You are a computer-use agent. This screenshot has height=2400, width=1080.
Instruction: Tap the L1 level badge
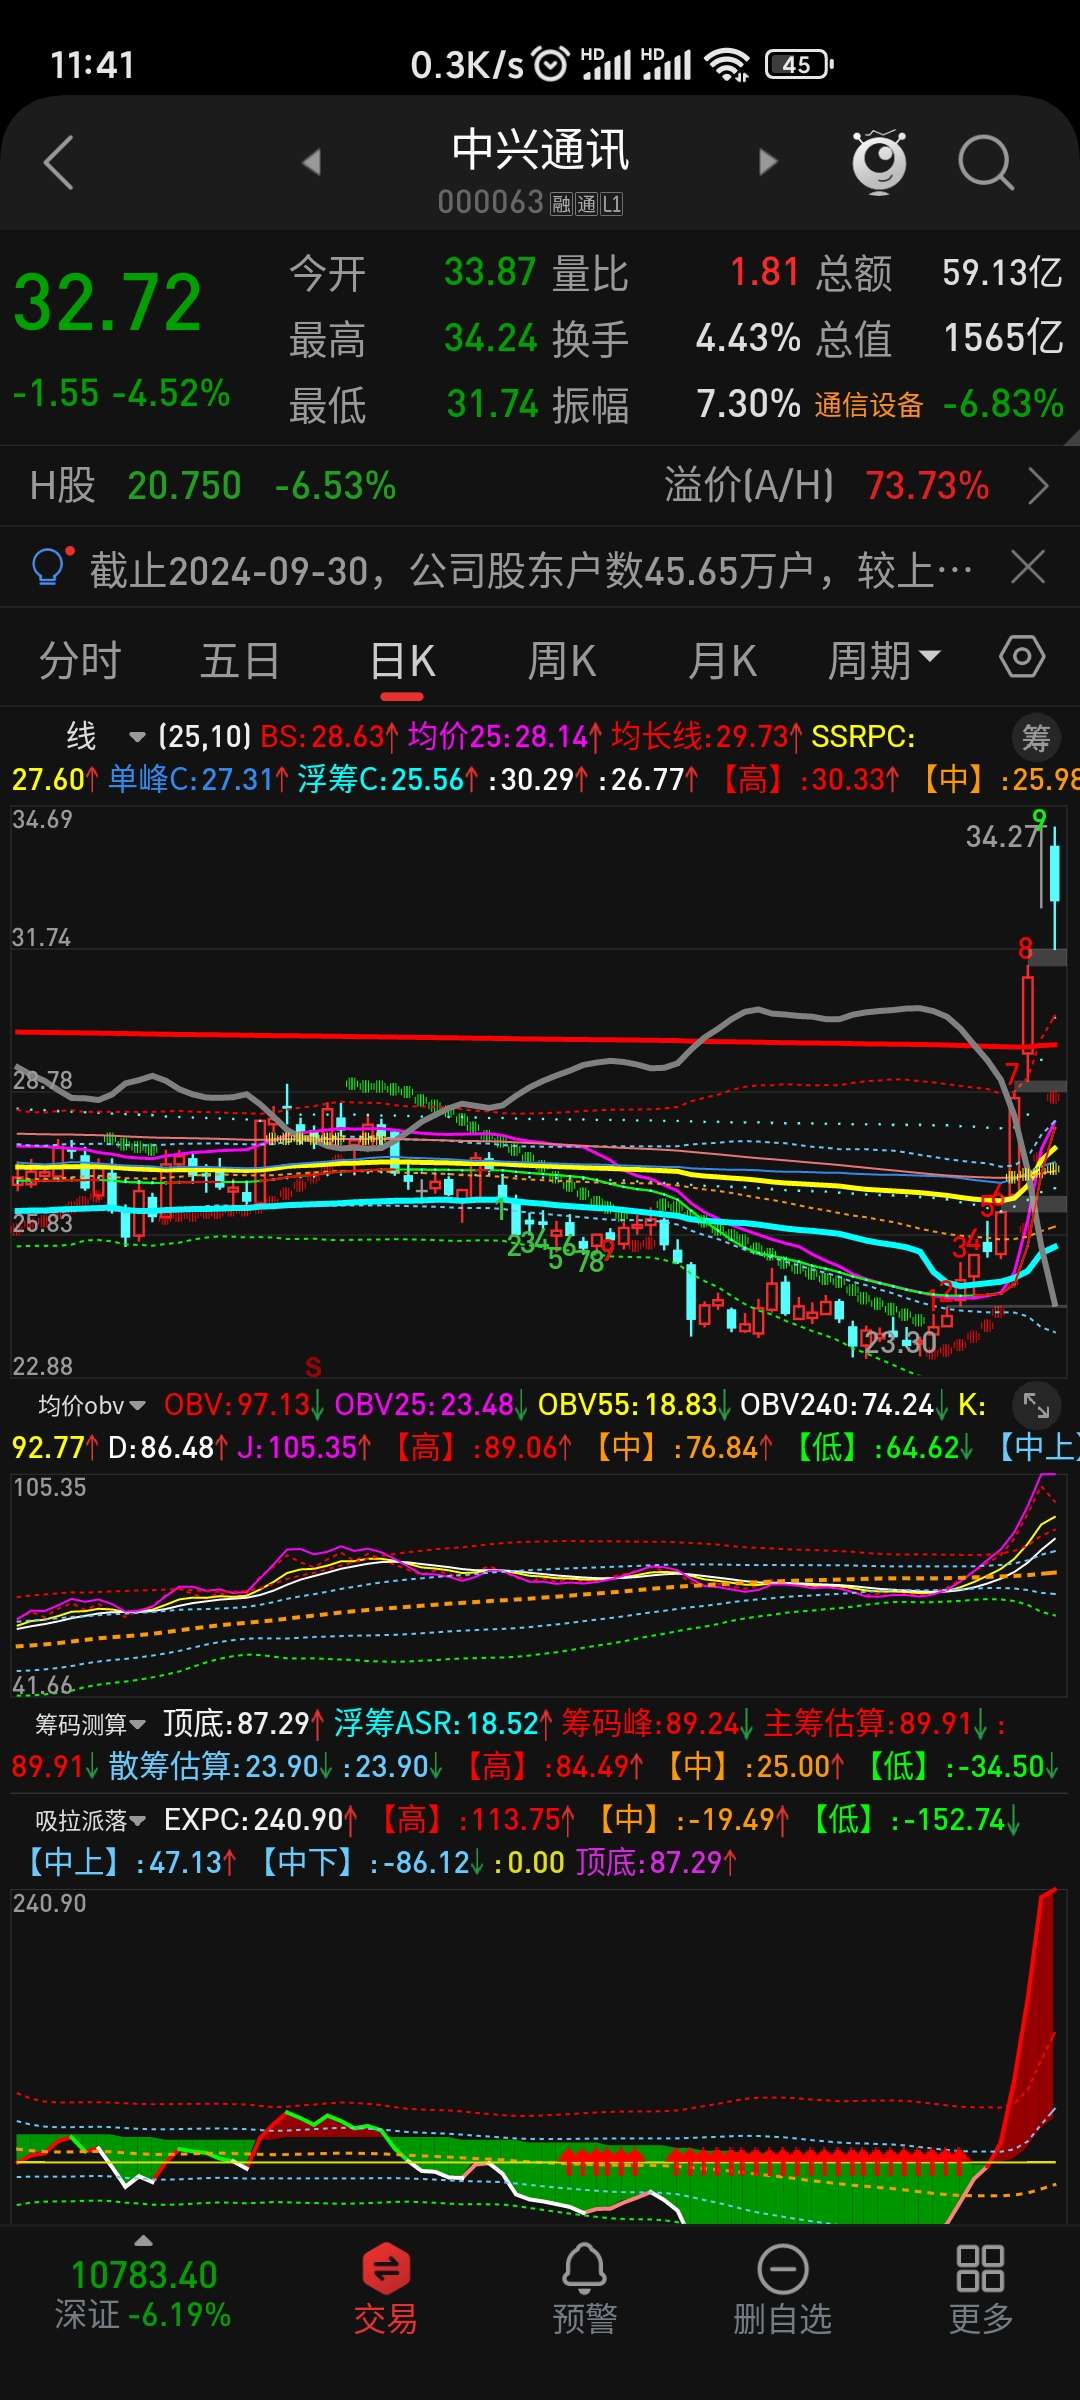coord(612,204)
